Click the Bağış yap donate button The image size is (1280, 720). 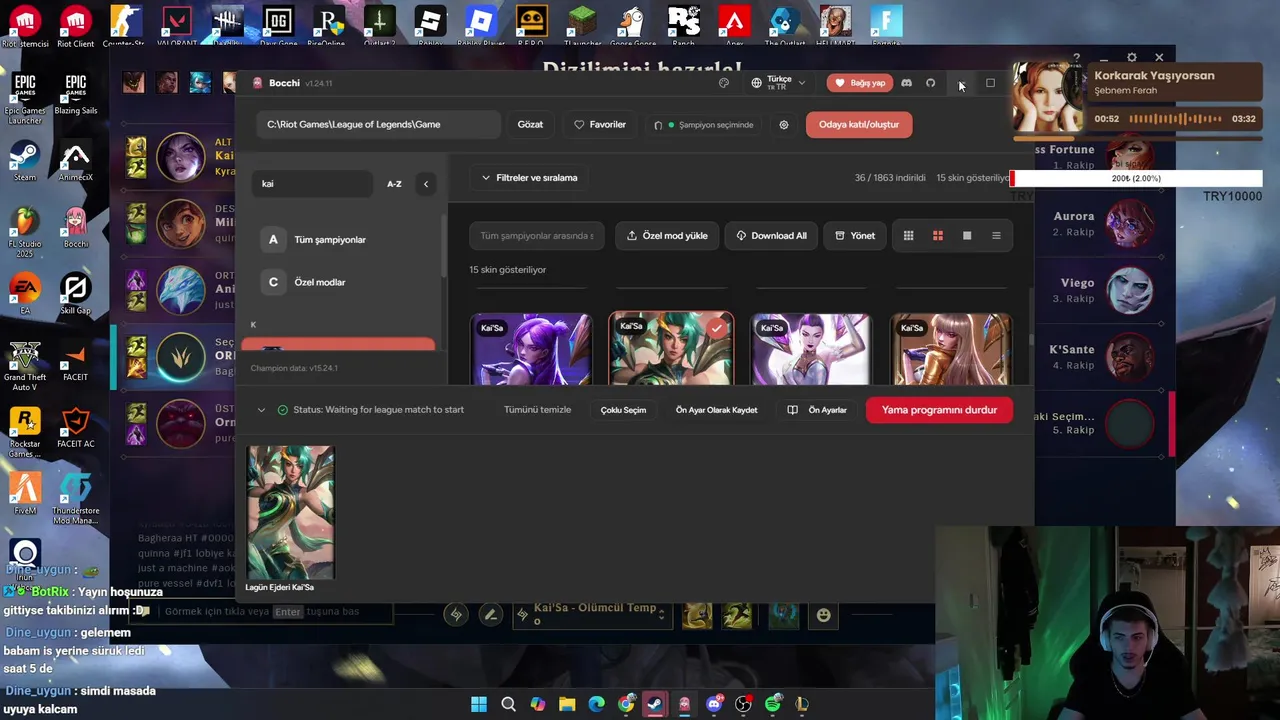click(x=859, y=83)
